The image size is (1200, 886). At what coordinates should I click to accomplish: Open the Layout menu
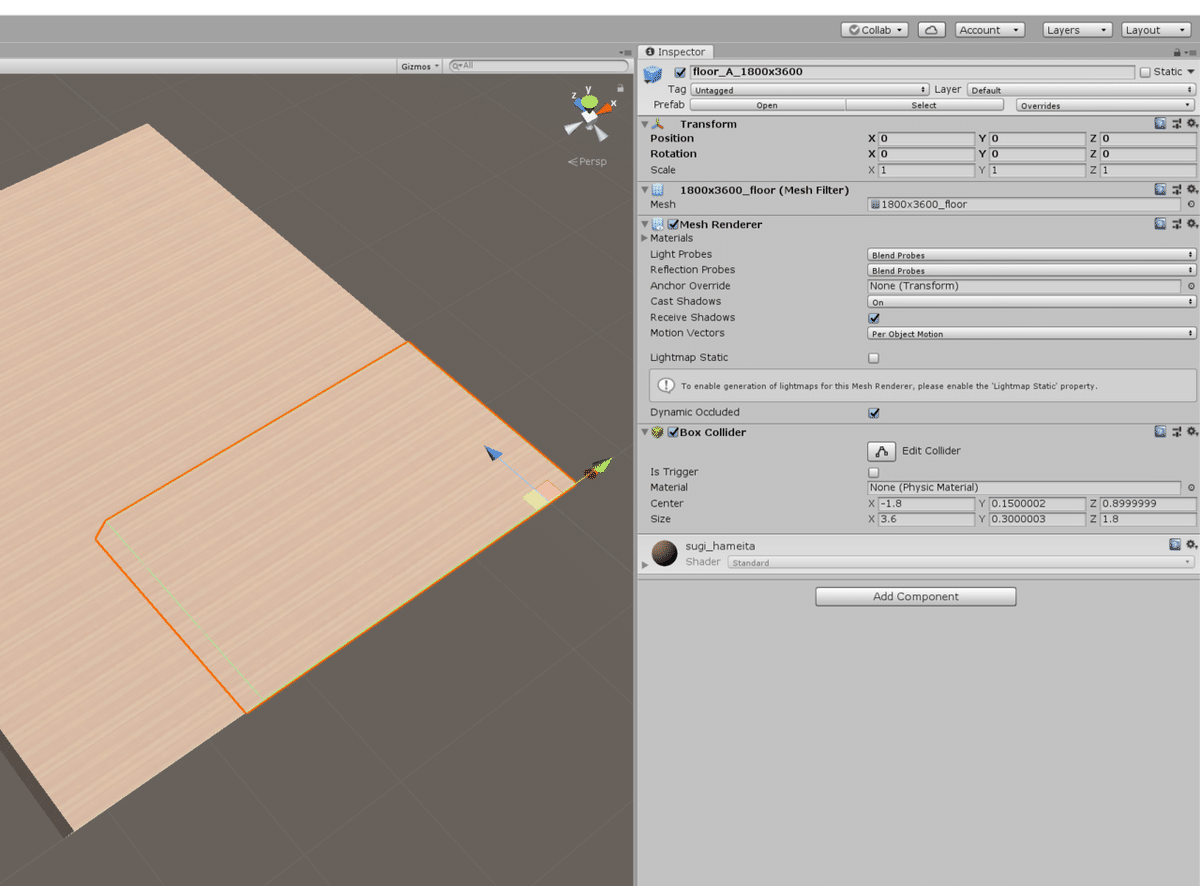[x=1156, y=30]
